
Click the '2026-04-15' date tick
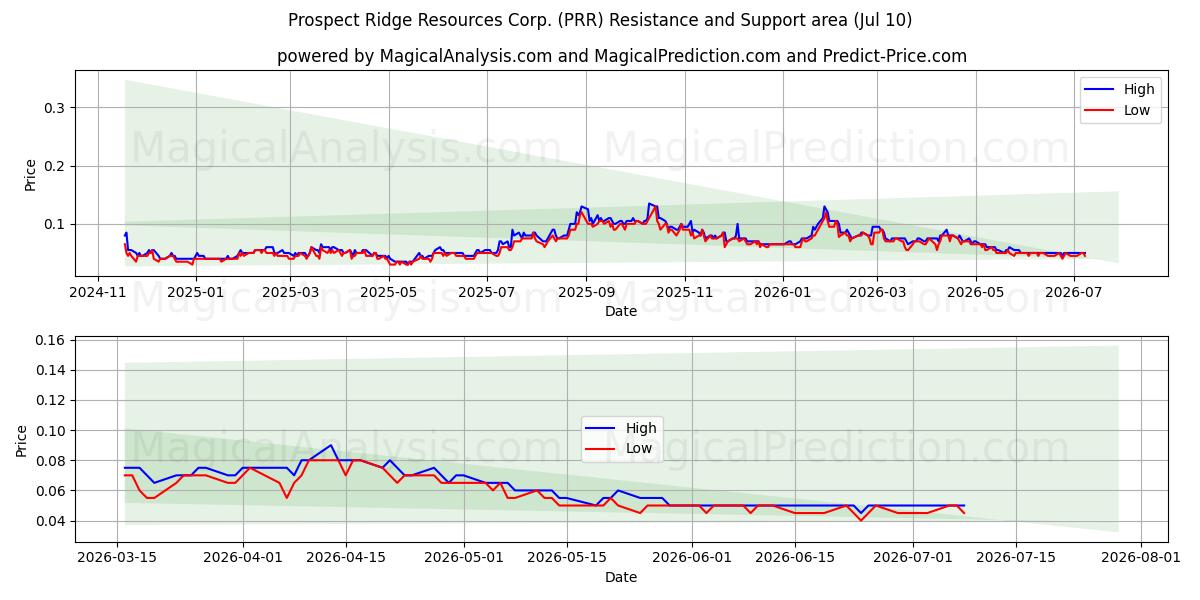pos(346,557)
